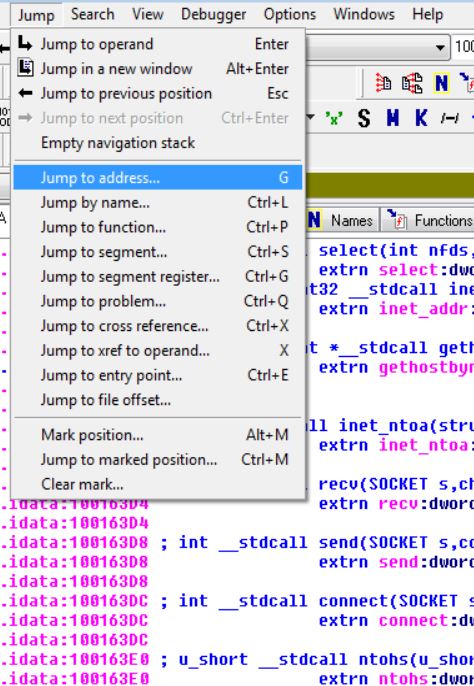Click the blue K toolbar icon
Screen dimensions: 474x686
[421, 118]
